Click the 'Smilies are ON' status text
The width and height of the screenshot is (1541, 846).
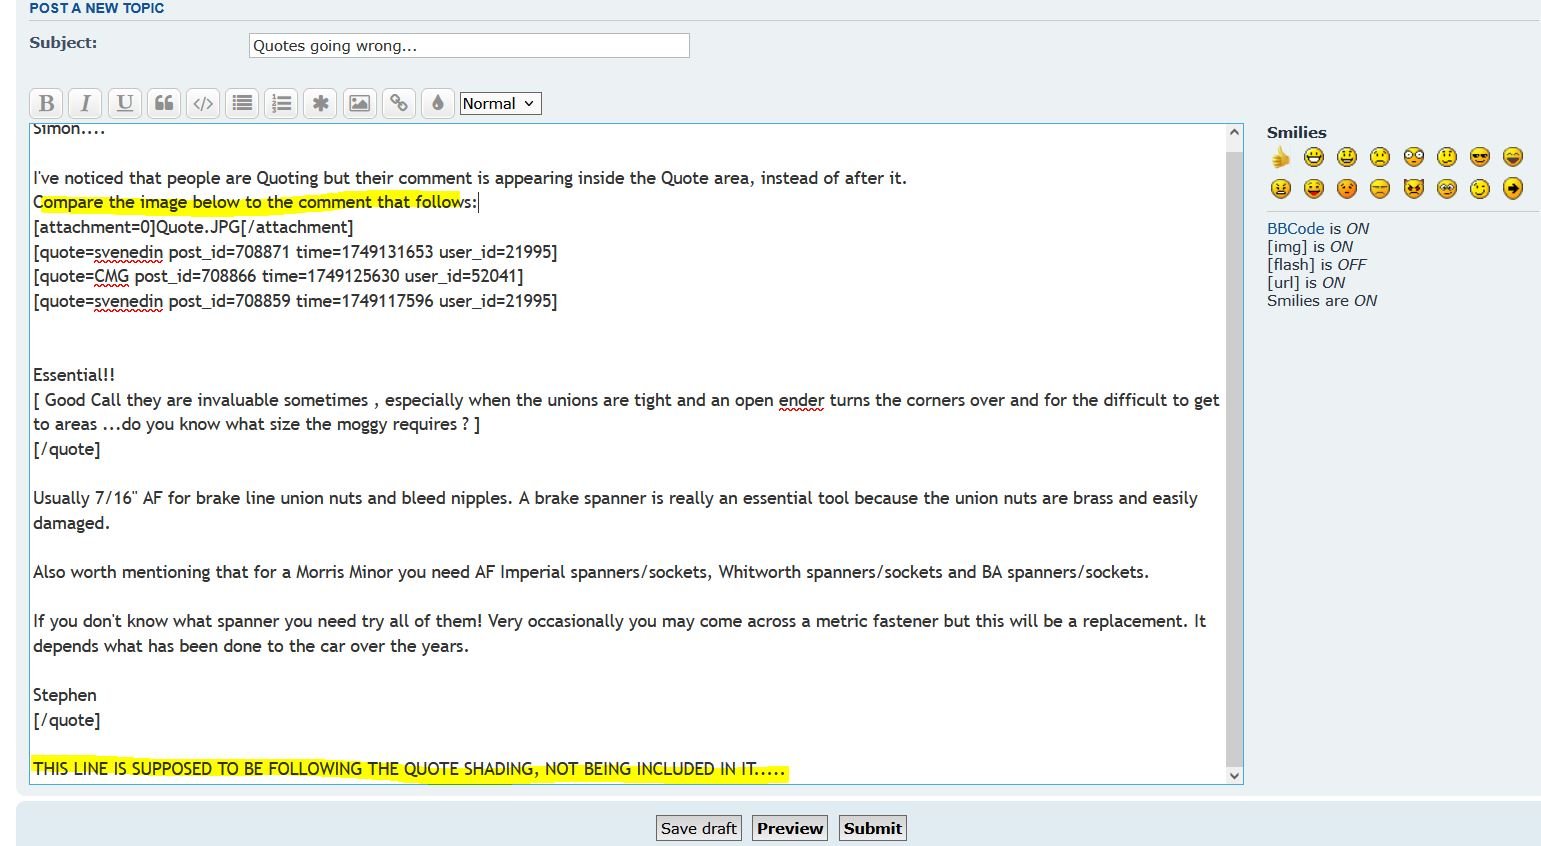1322,300
